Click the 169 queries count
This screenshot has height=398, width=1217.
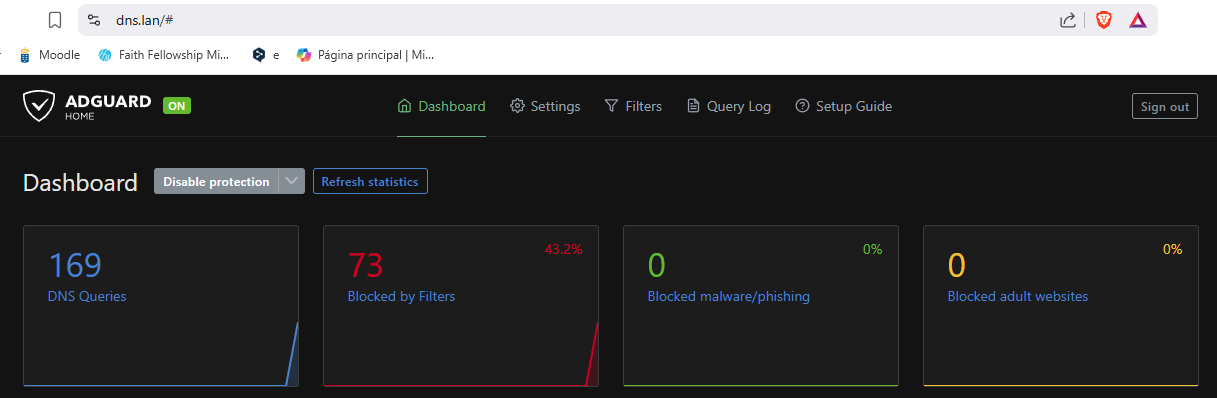coord(75,265)
